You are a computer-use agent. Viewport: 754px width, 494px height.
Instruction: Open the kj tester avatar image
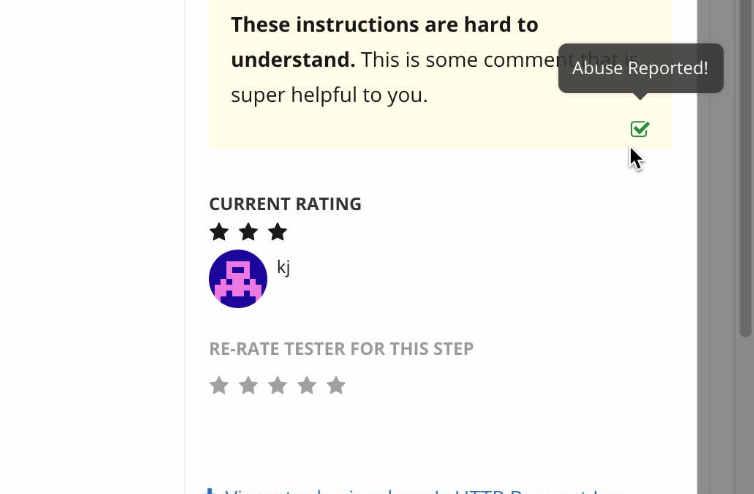coord(238,279)
